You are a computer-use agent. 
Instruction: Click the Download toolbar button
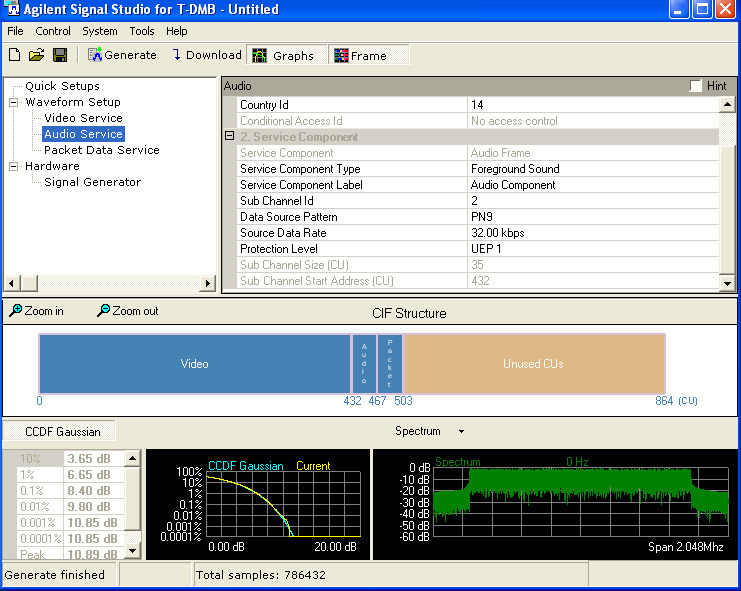[207, 55]
